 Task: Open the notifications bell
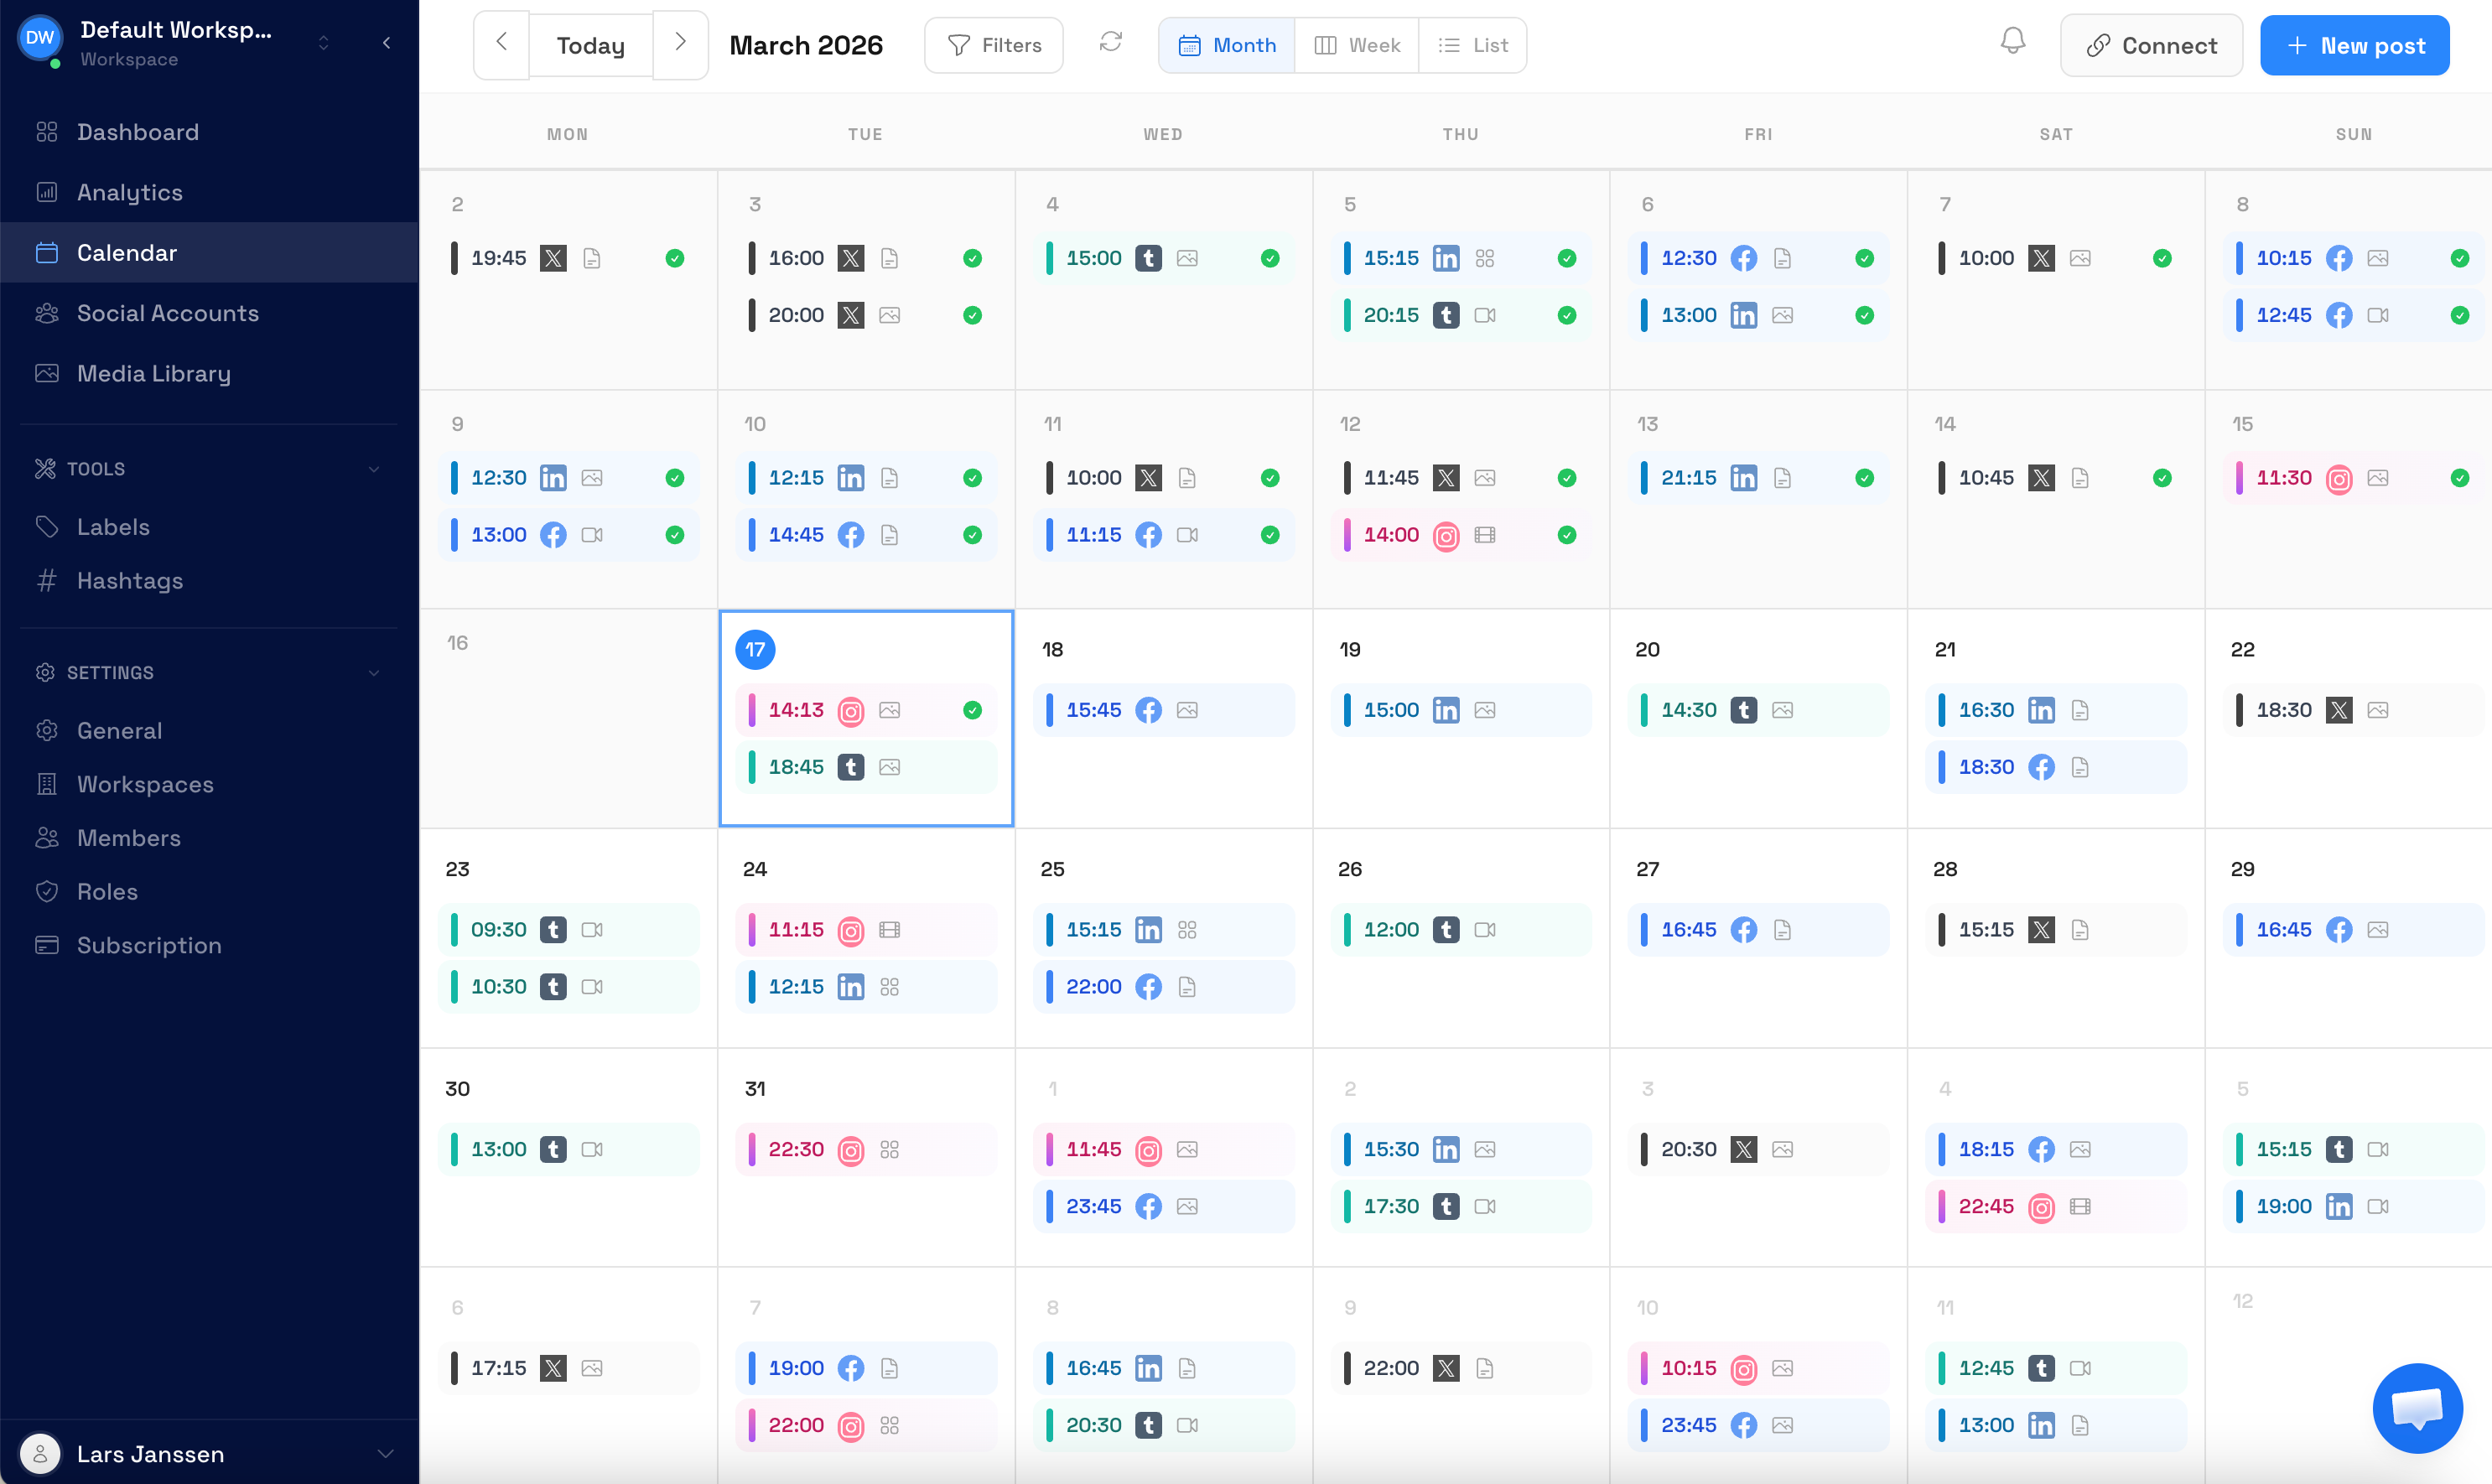pos(2012,42)
